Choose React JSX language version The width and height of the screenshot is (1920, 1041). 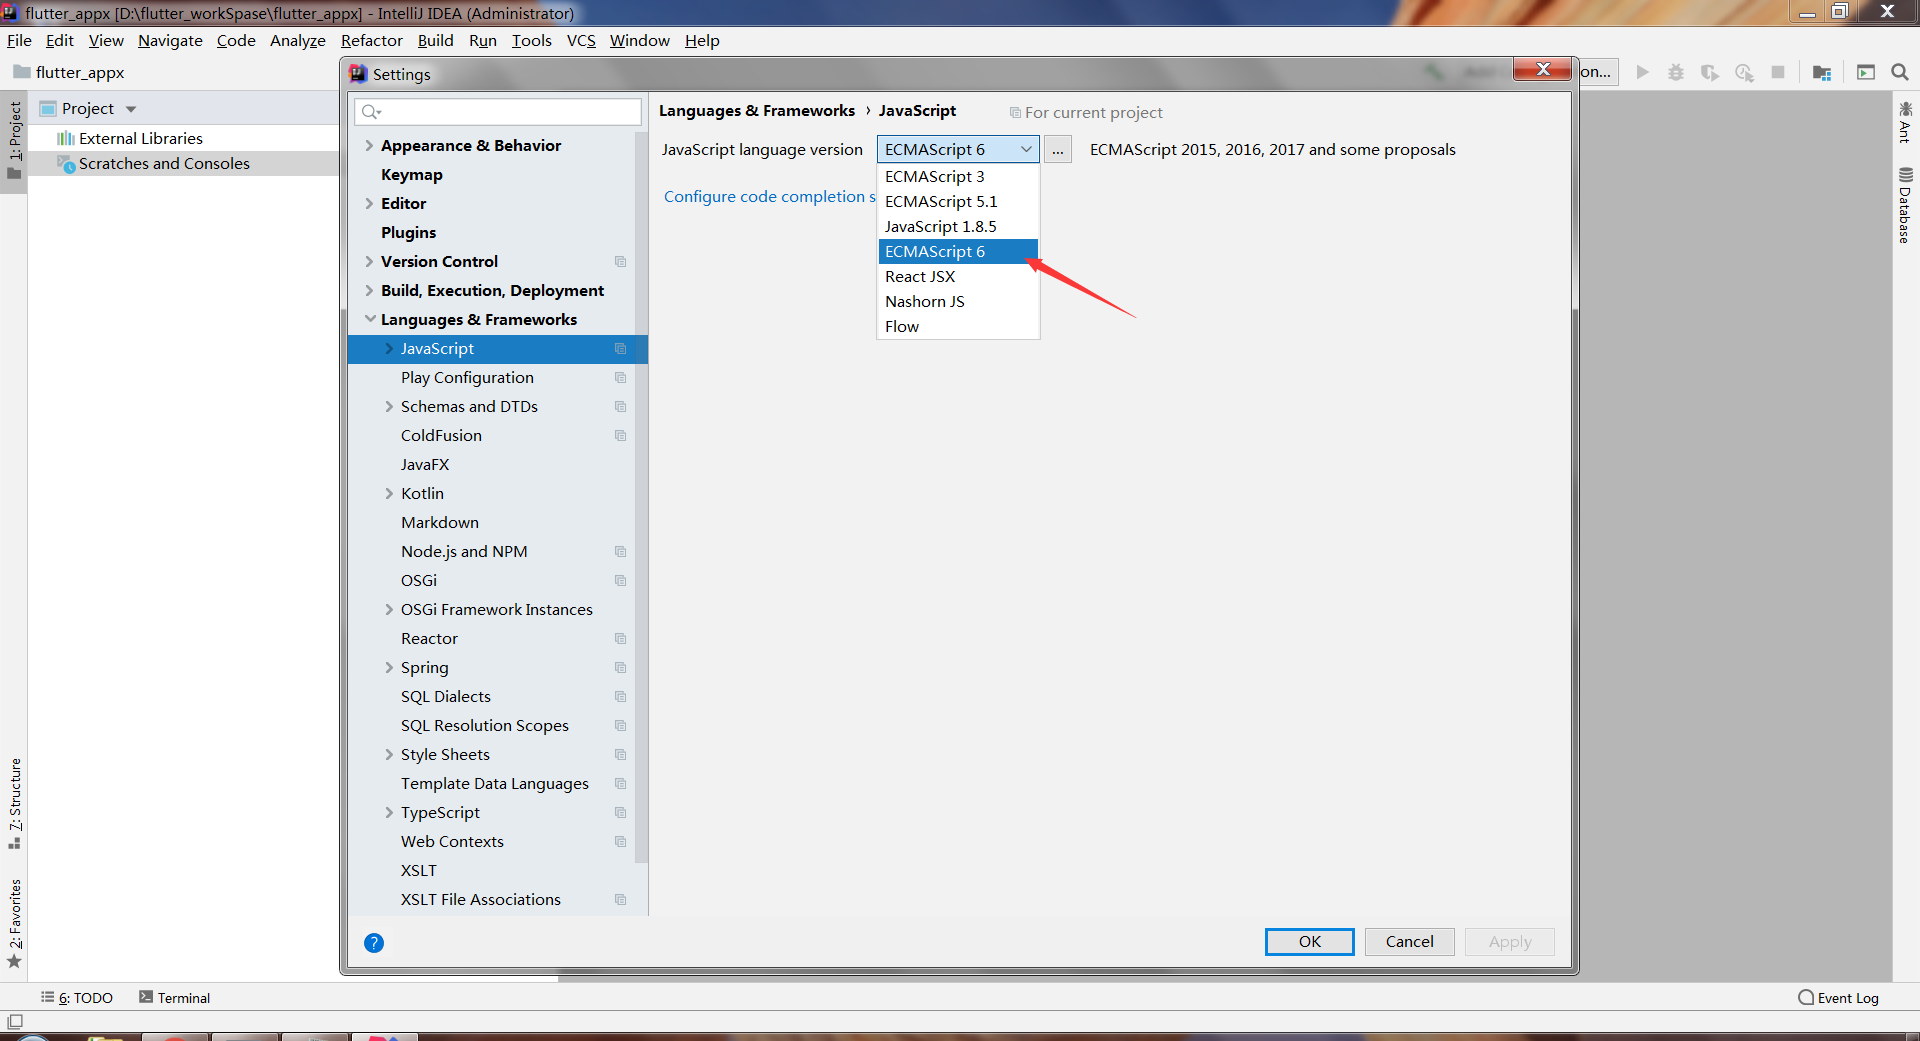(958, 276)
